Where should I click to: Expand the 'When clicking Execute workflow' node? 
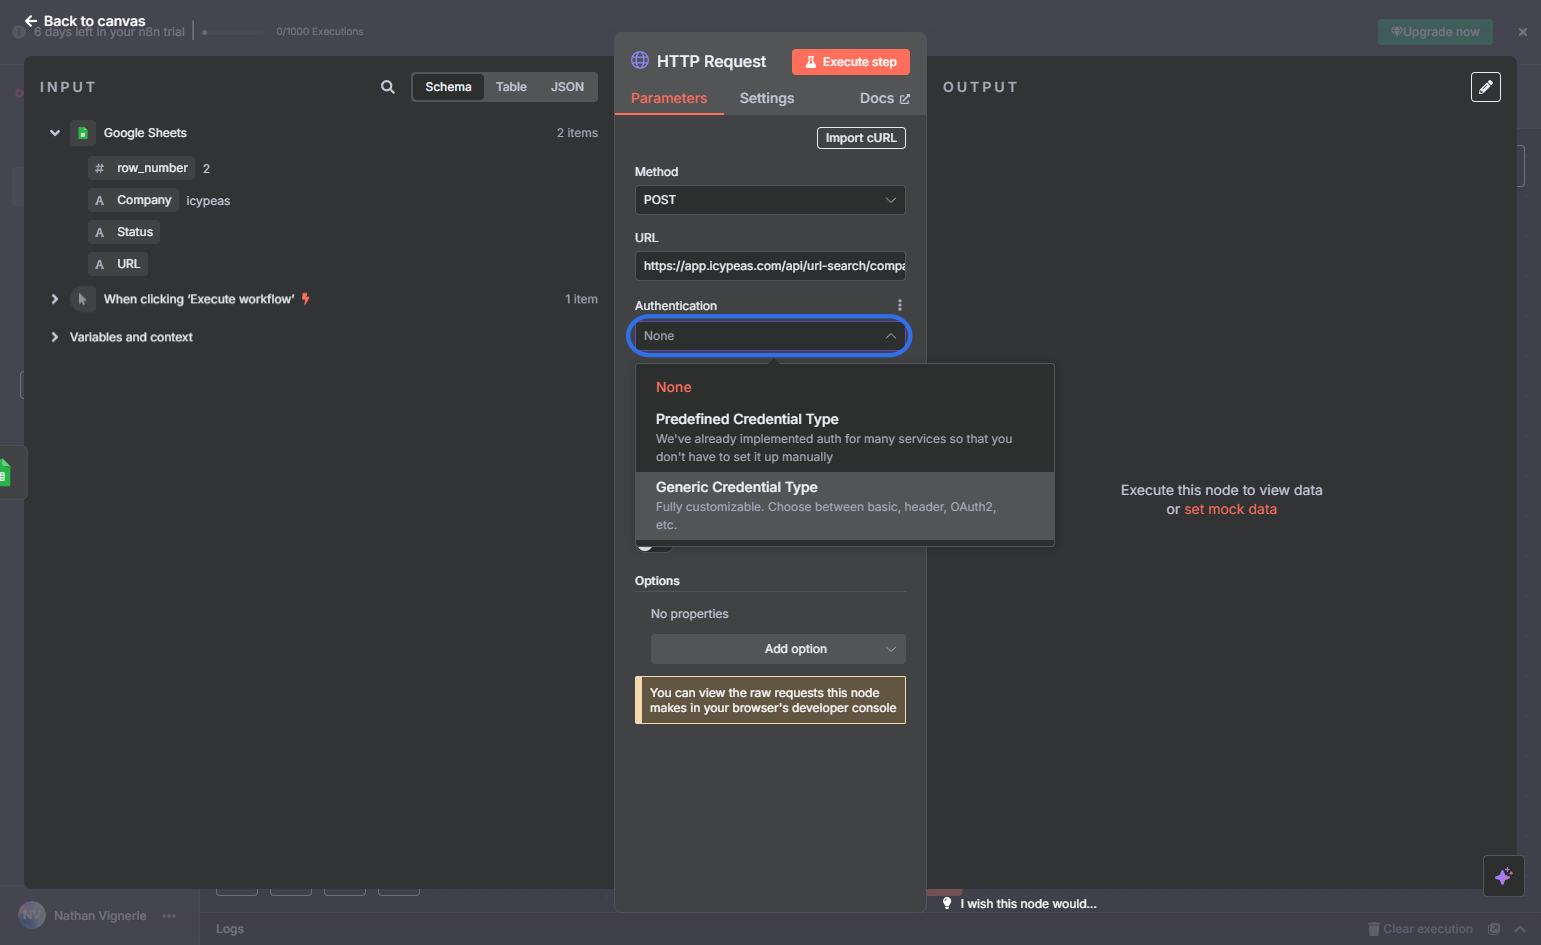(55, 299)
